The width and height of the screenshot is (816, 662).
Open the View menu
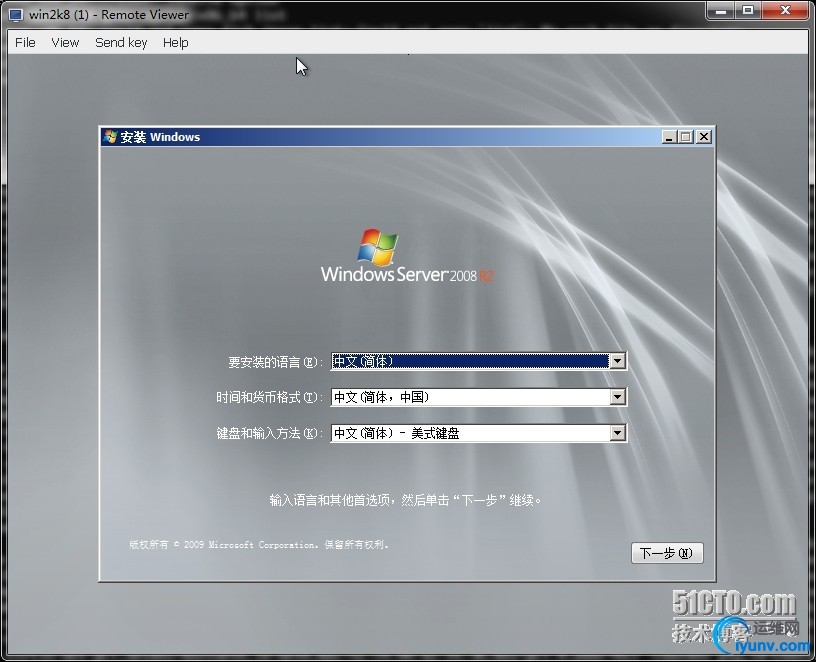tap(65, 43)
